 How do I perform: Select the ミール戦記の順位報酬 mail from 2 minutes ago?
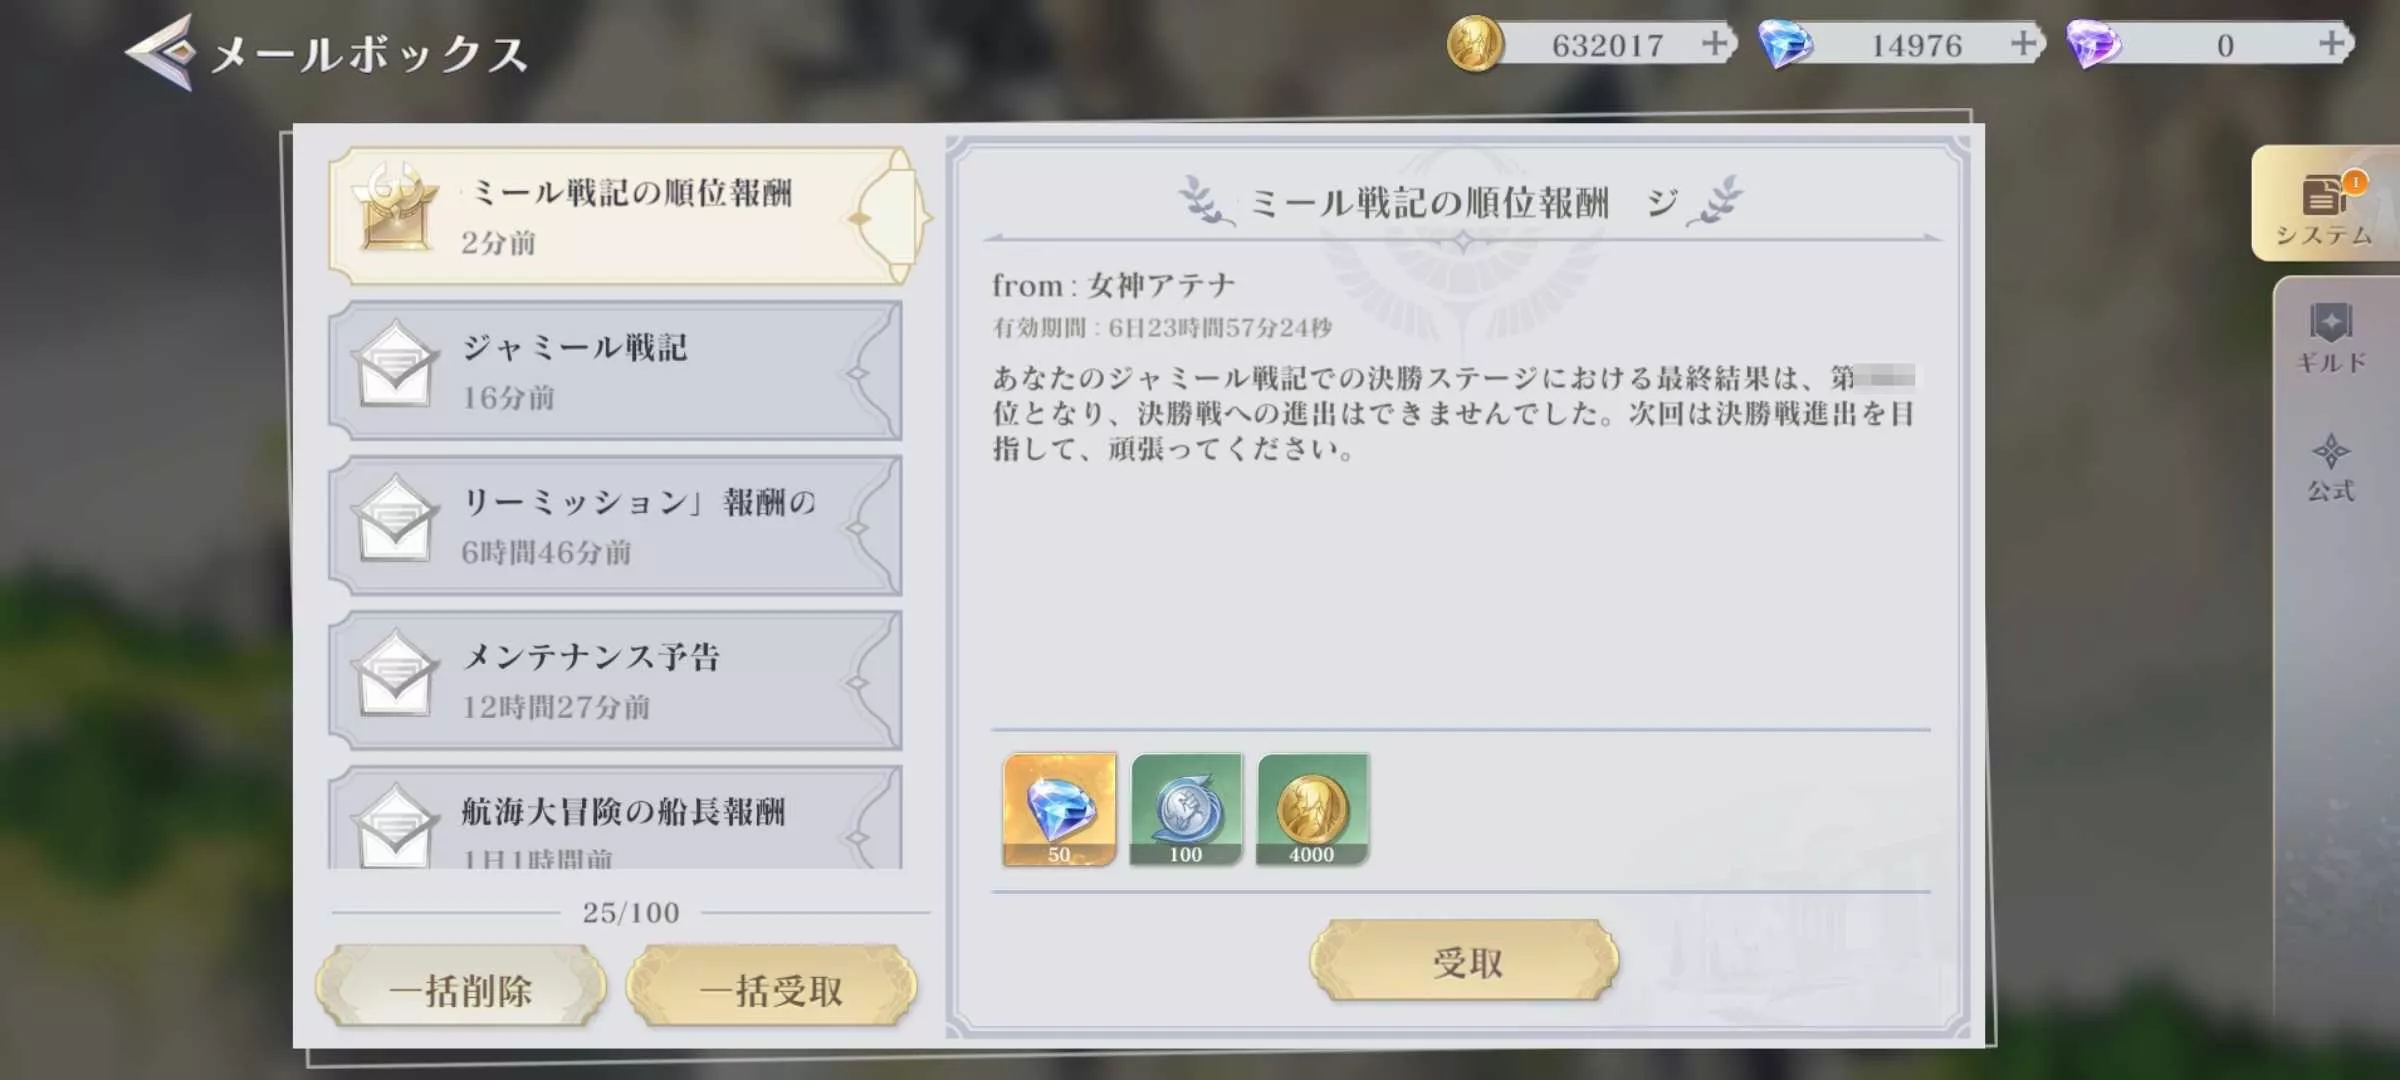point(628,216)
